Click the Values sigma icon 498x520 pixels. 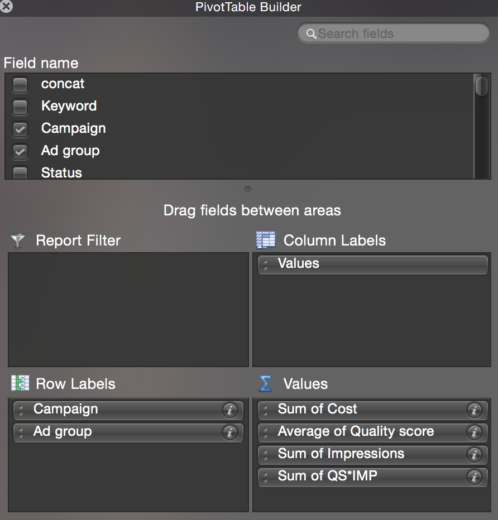coord(266,383)
